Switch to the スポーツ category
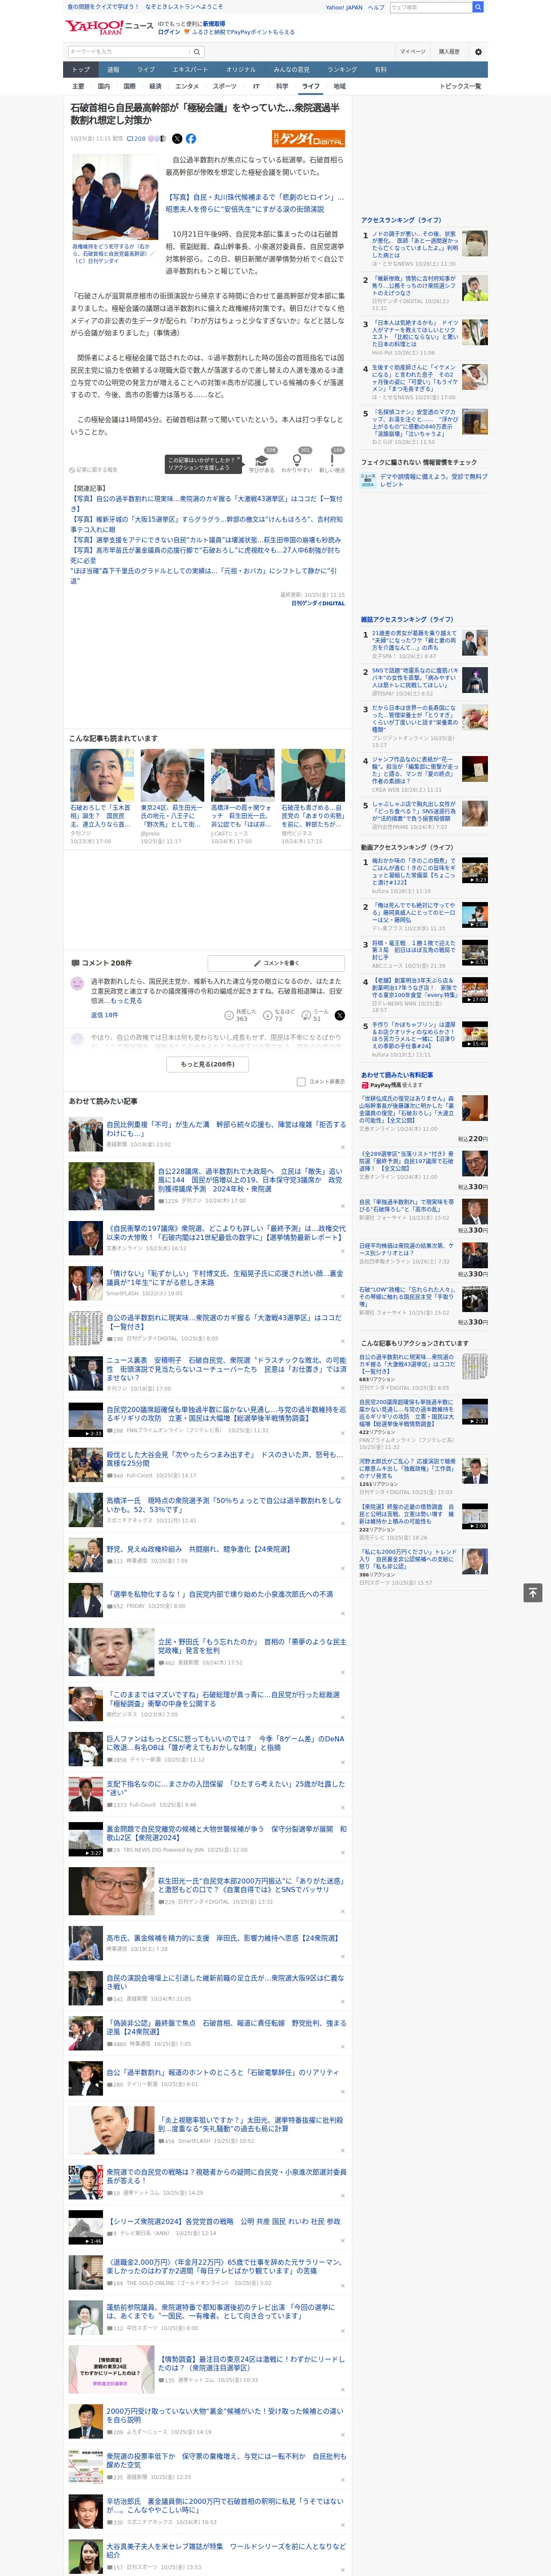The height and width of the screenshot is (2576, 551). click(225, 86)
